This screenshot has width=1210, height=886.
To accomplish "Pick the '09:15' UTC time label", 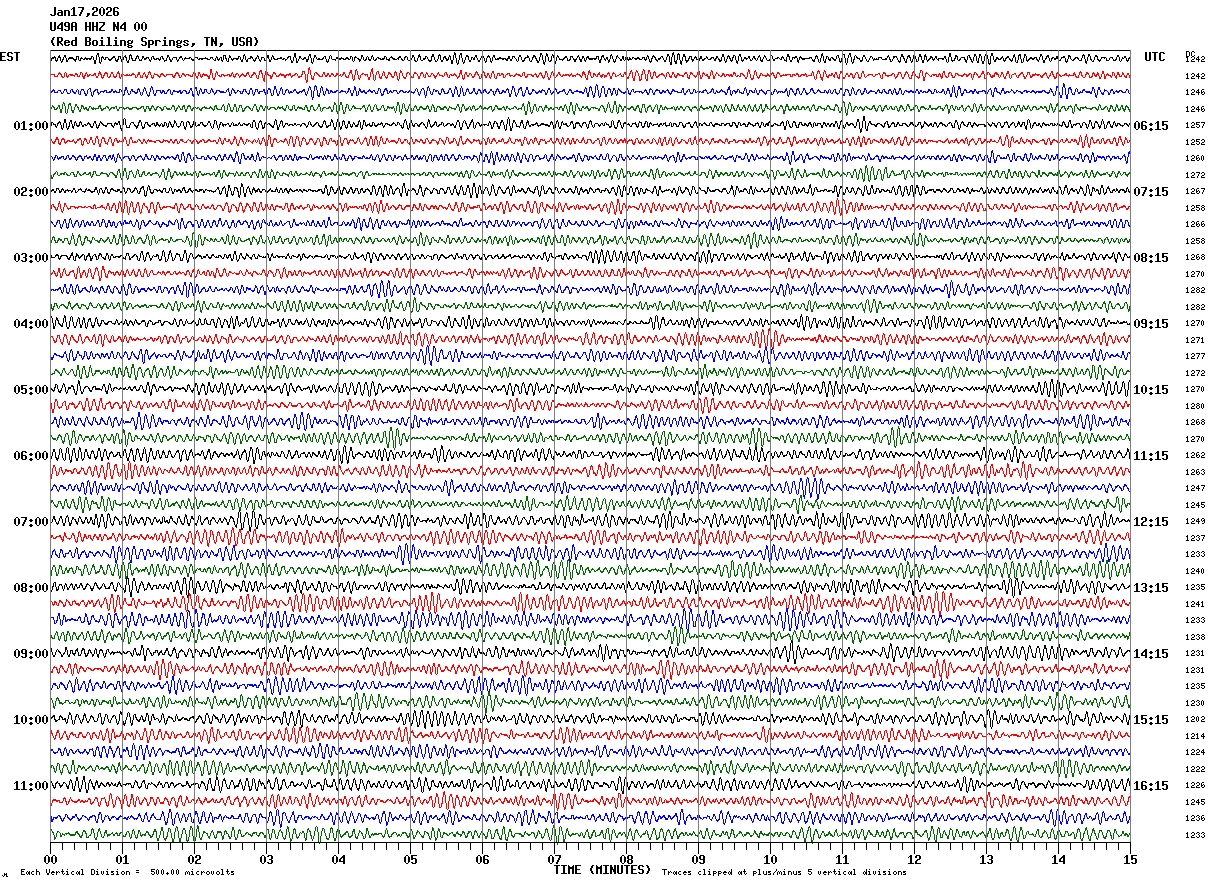I will pos(1152,324).
